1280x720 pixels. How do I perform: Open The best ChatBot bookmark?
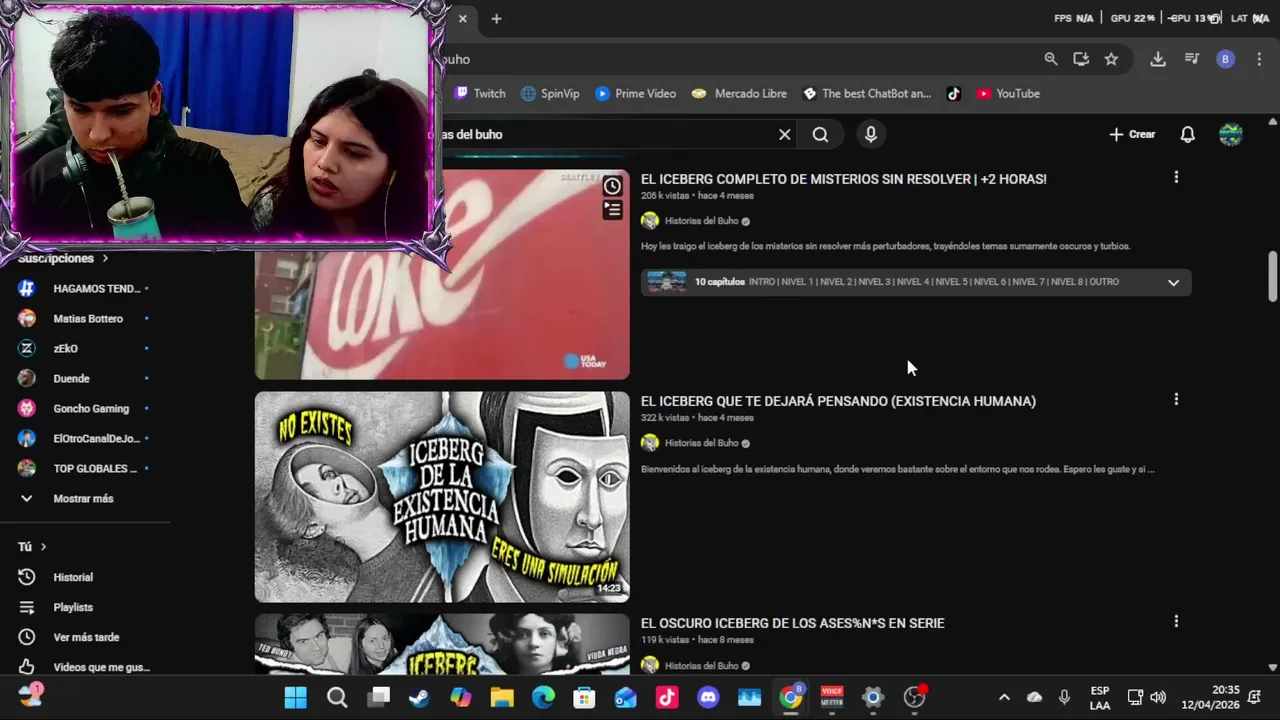[x=867, y=93]
